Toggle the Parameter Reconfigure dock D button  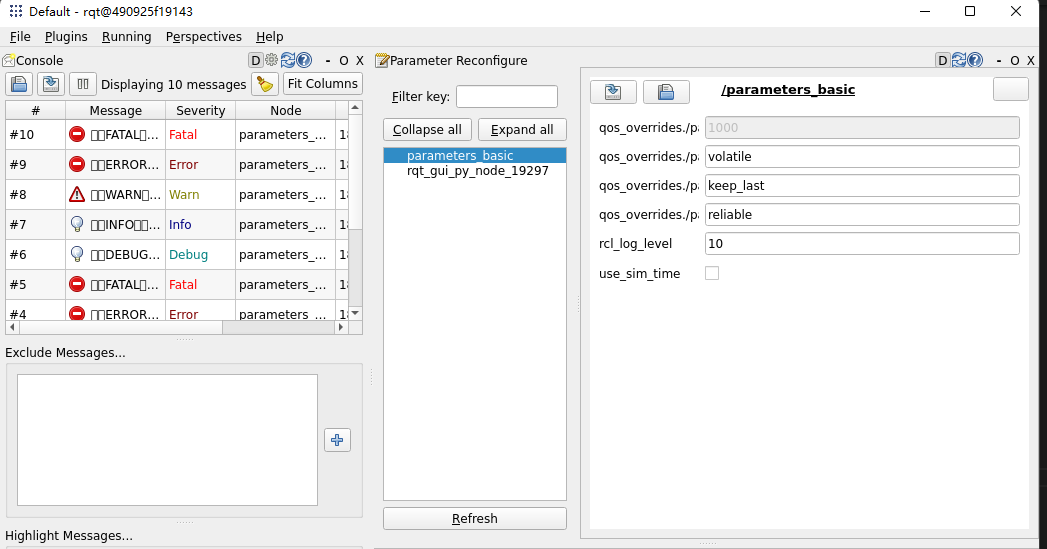942,60
